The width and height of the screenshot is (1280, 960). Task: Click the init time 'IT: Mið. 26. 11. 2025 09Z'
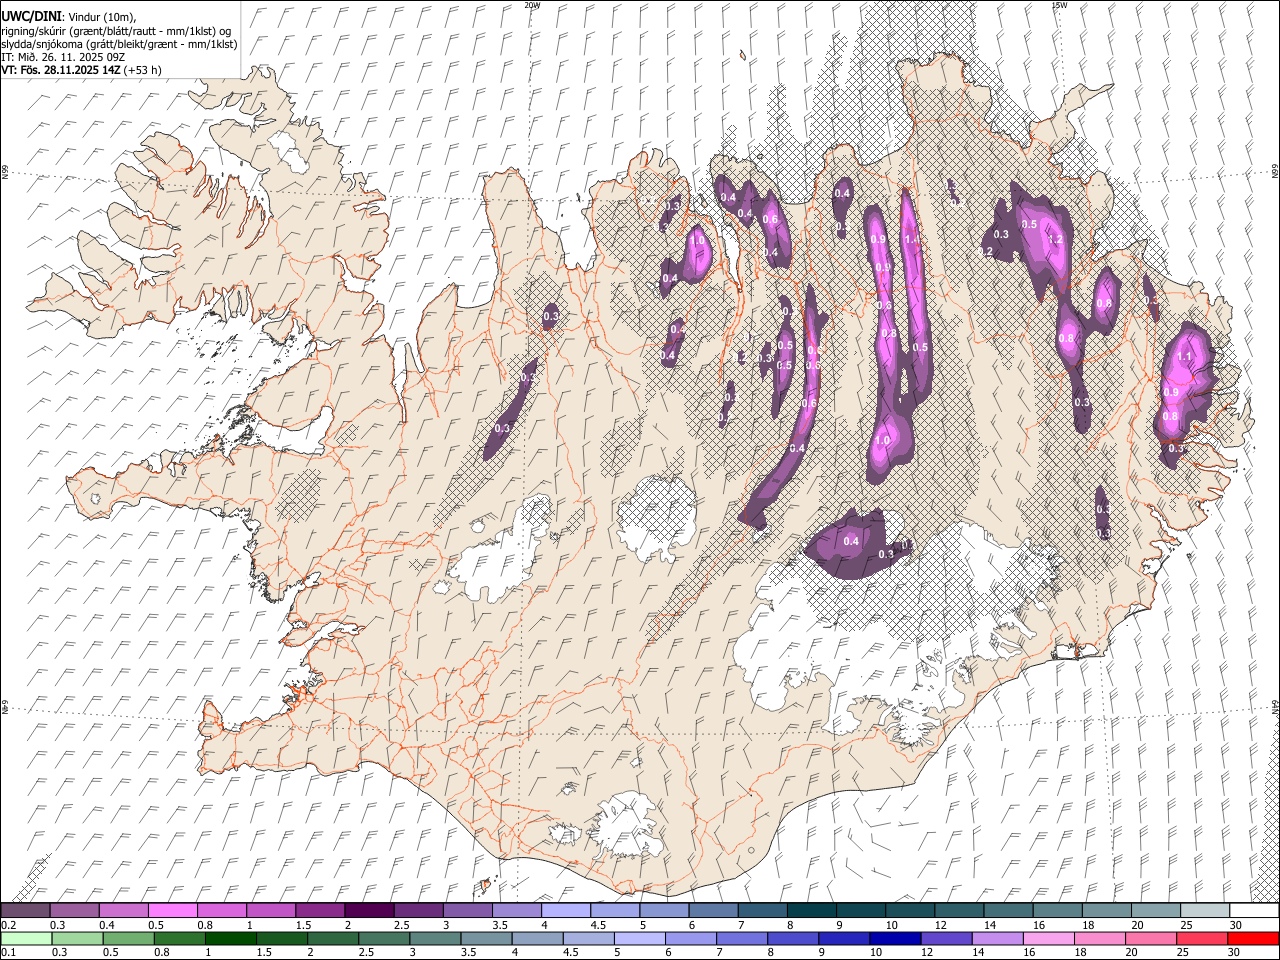pos(63,57)
